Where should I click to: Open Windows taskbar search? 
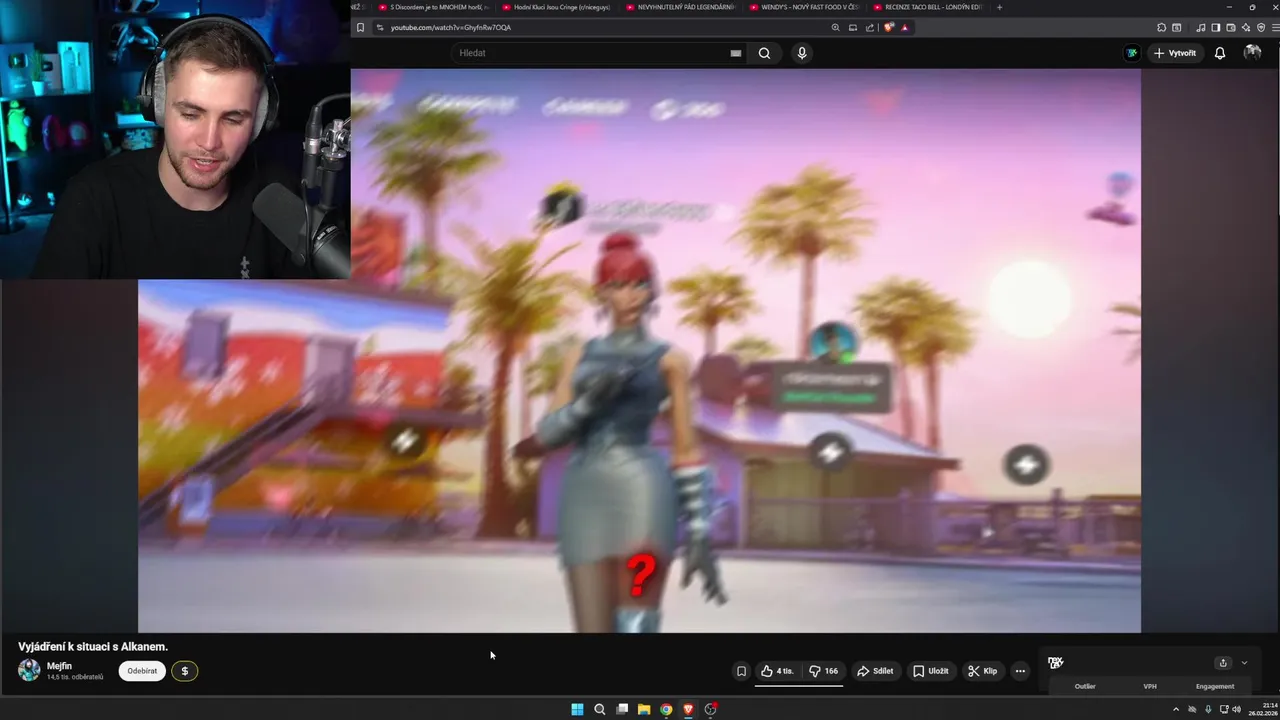pyautogui.click(x=600, y=709)
